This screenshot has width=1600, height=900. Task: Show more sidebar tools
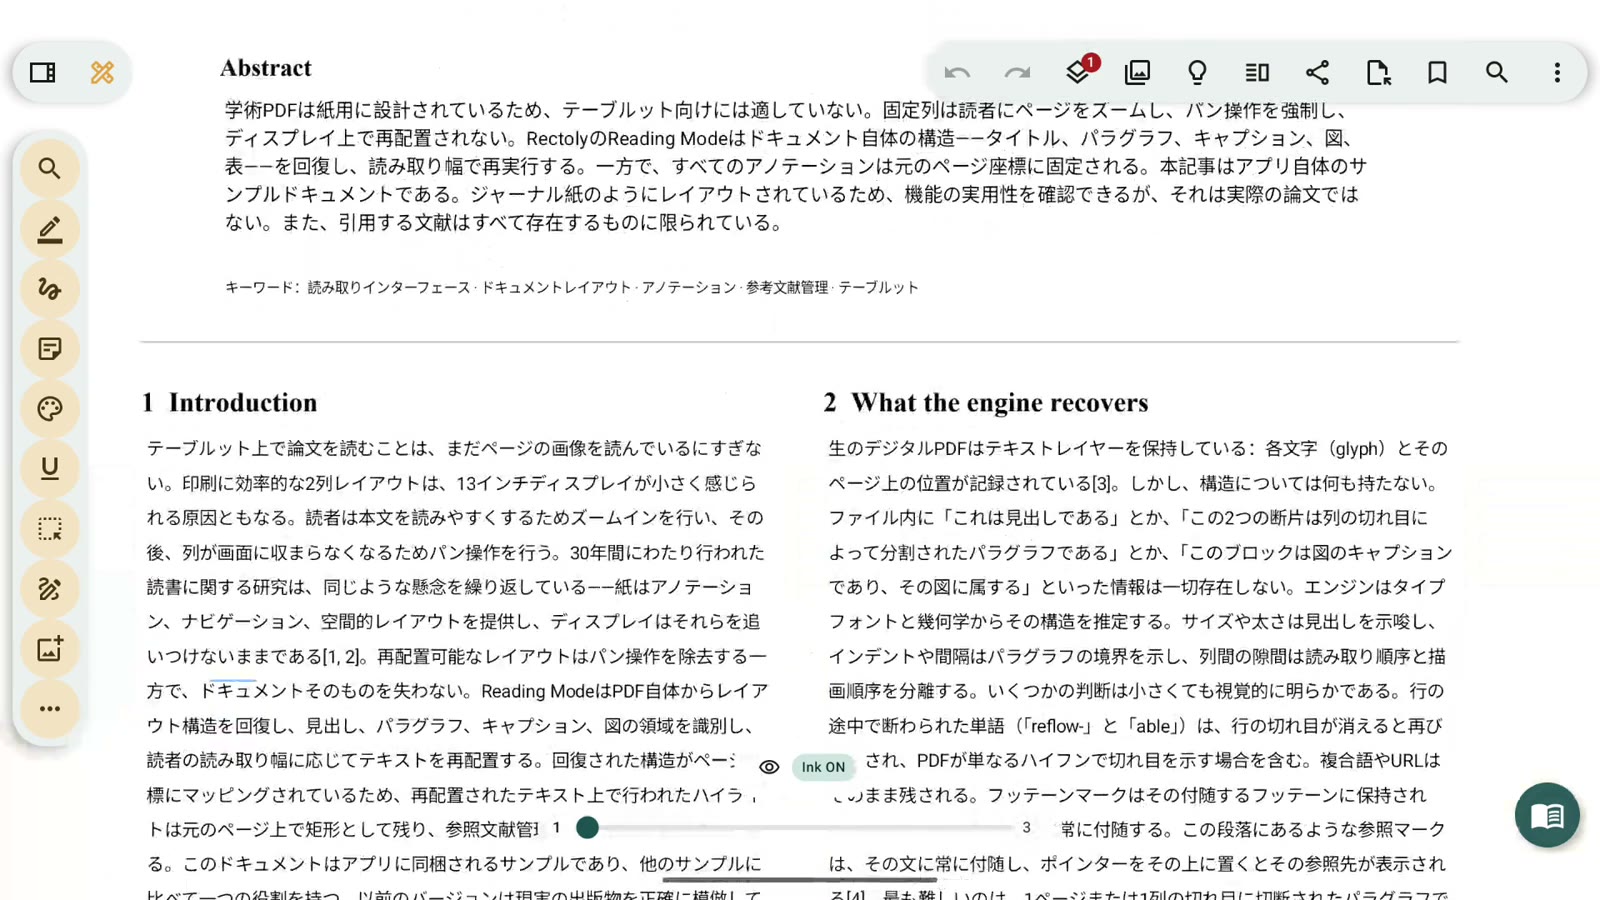coord(50,709)
